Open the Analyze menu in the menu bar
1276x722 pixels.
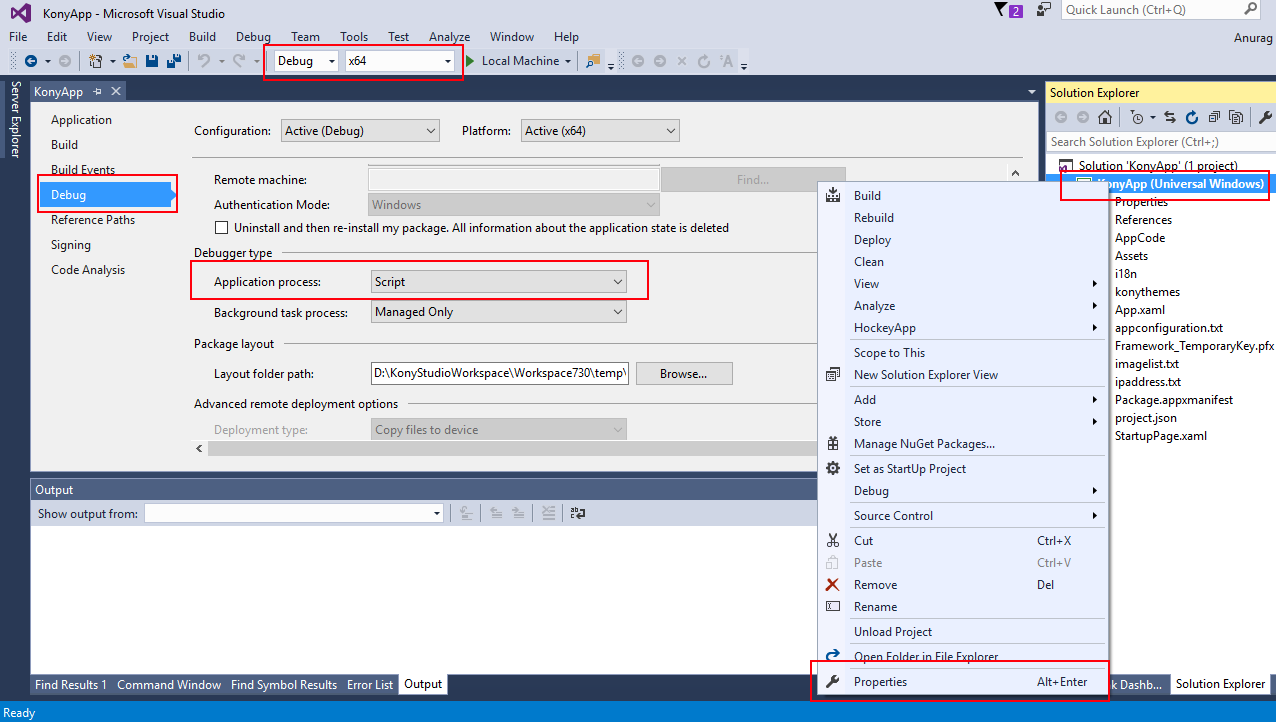(x=449, y=37)
